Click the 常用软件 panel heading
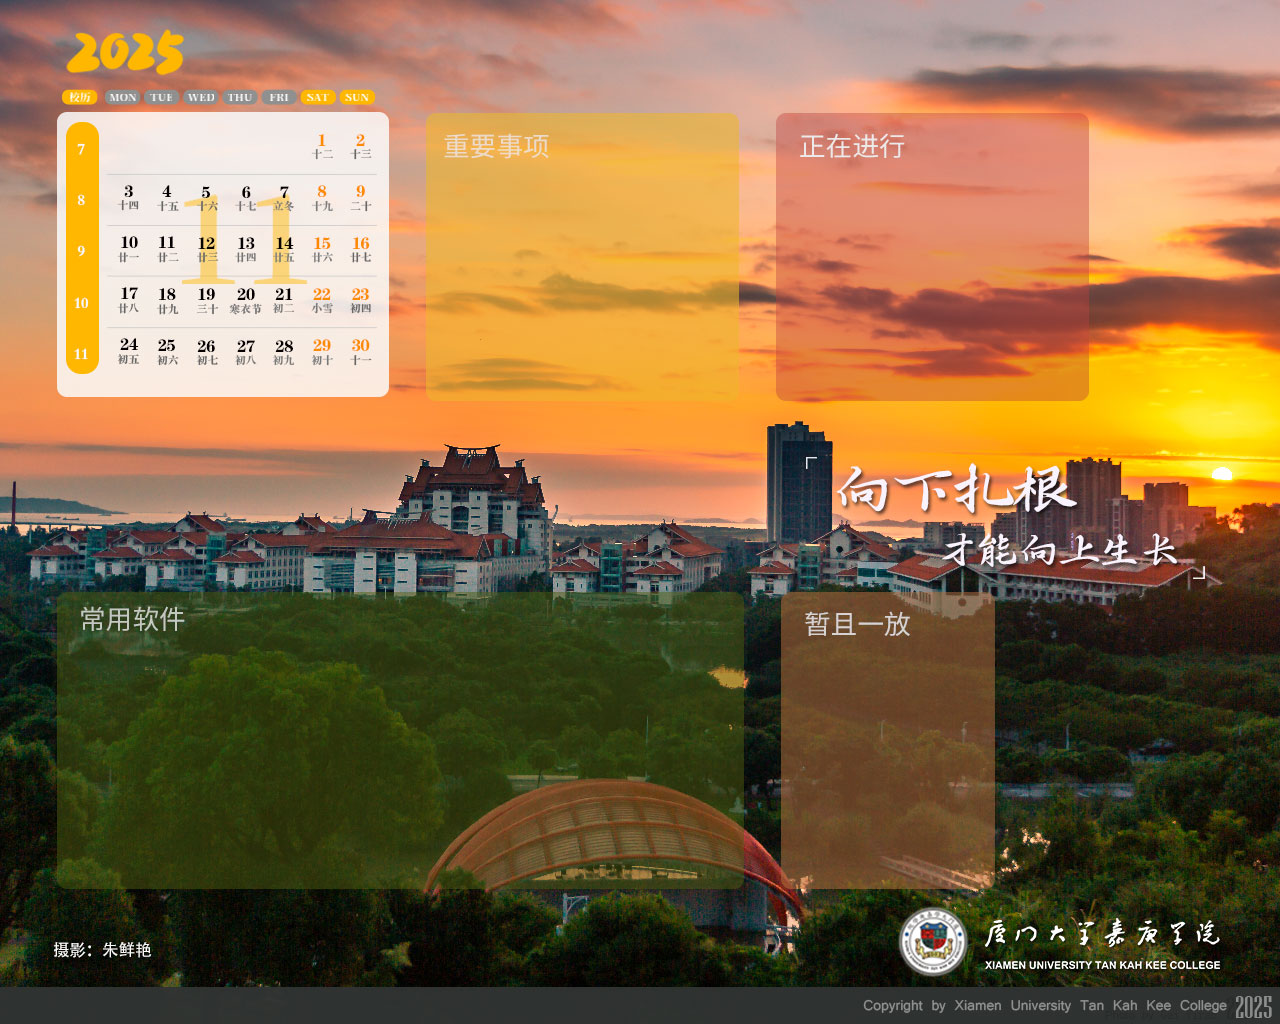The height and width of the screenshot is (1024, 1280). tap(132, 619)
